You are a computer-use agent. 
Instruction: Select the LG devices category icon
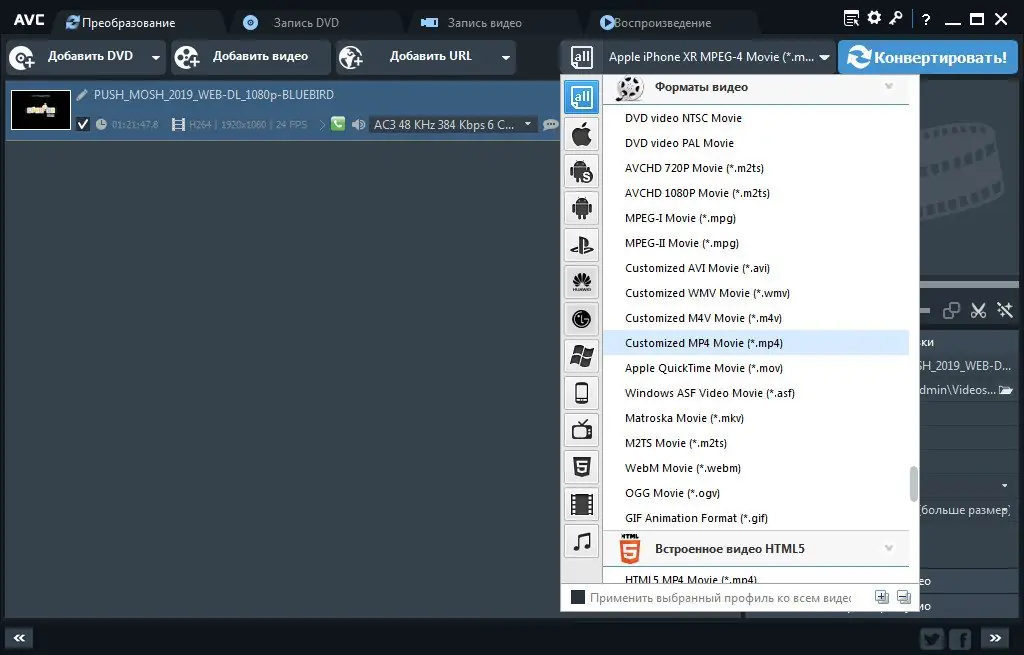[x=581, y=319]
